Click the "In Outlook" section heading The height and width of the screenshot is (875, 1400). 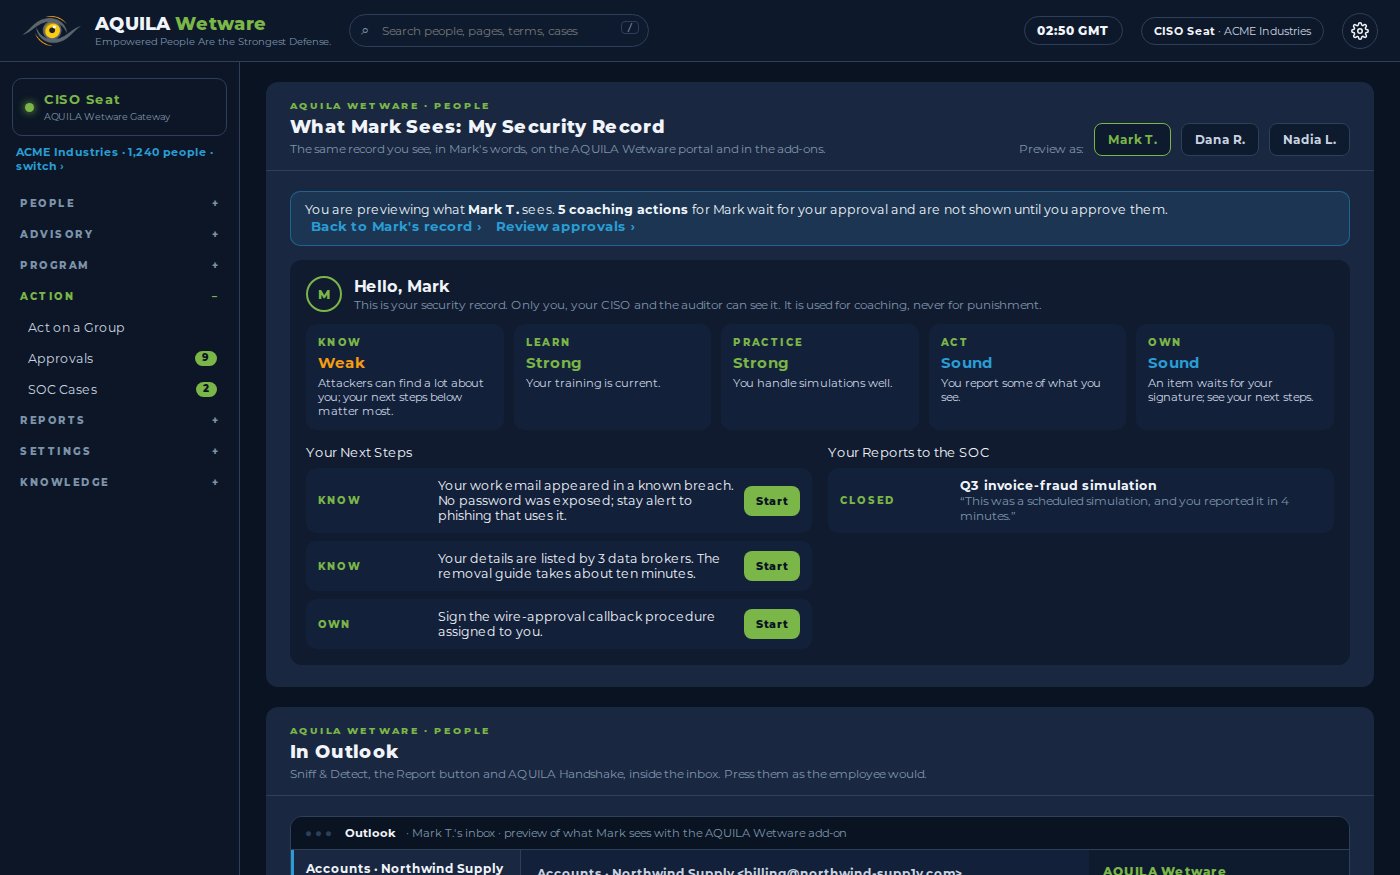pos(344,752)
